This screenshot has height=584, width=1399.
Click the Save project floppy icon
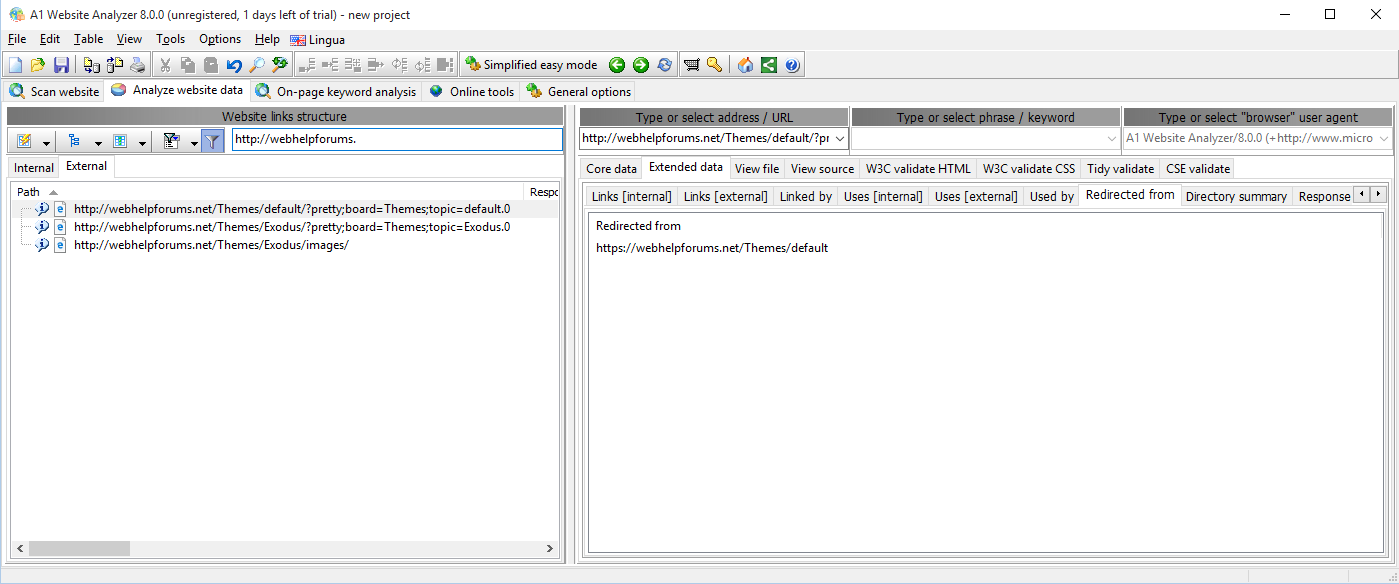tap(61, 65)
